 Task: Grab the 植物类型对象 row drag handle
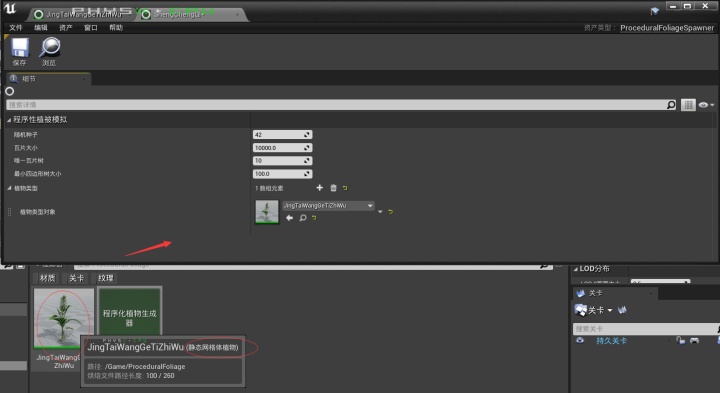click(x=10, y=212)
